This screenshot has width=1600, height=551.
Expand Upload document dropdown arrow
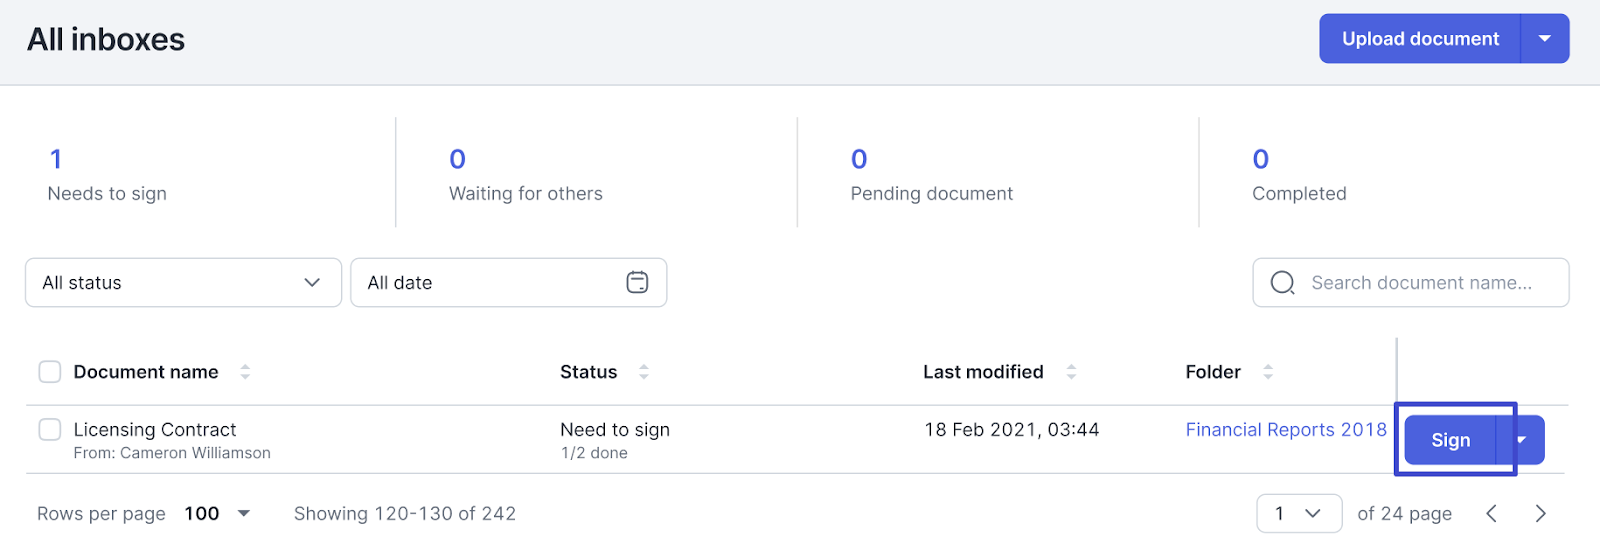coord(1545,39)
